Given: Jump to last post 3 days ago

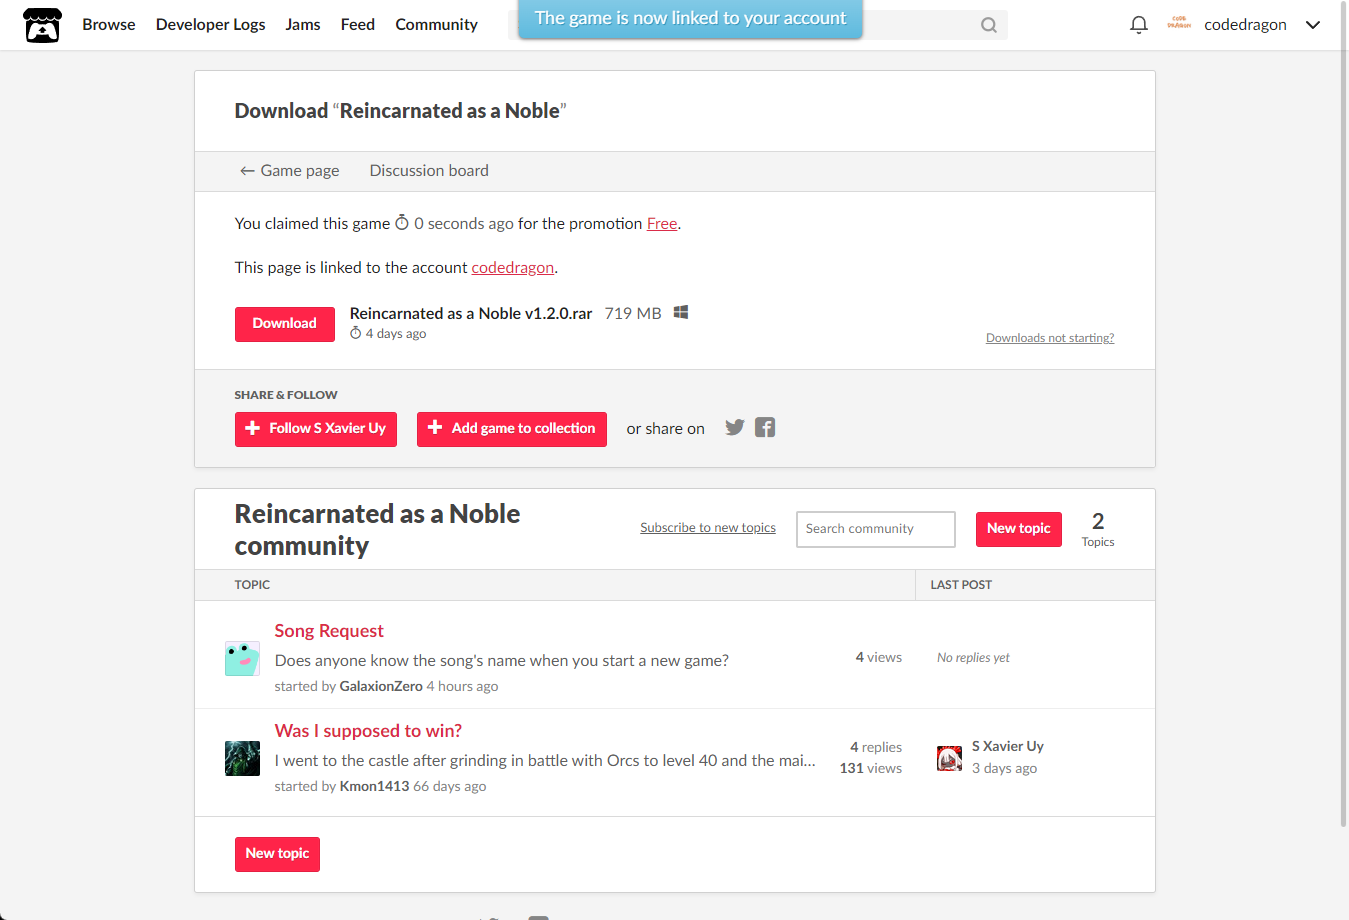Looking at the screenshot, I should (1004, 769).
